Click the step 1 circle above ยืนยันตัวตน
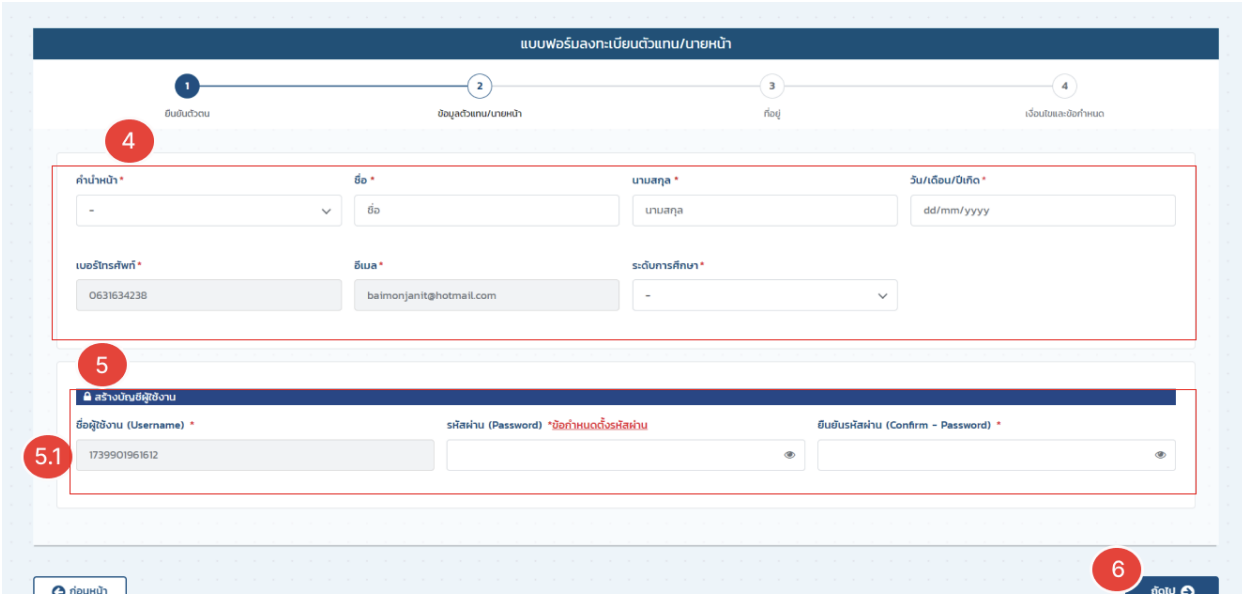Screen dimensions: 1242x594 point(188,87)
